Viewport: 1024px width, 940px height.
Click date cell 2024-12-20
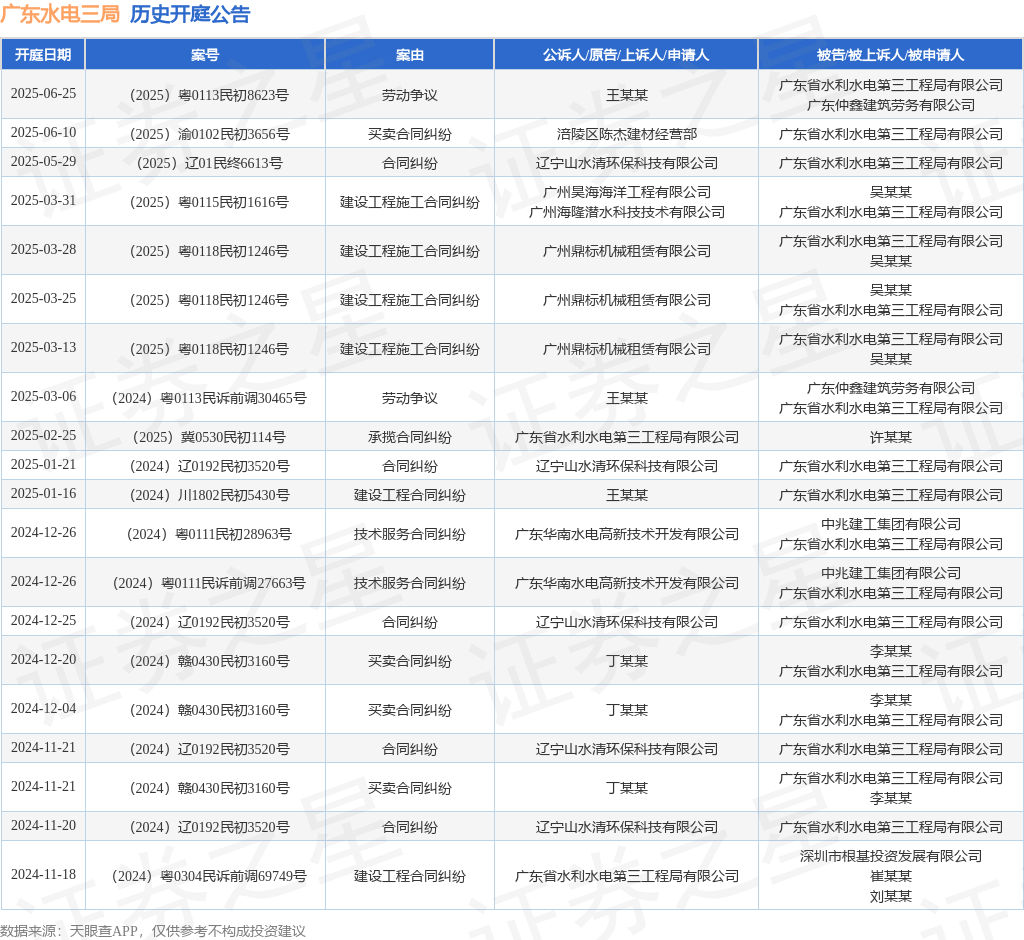43,660
